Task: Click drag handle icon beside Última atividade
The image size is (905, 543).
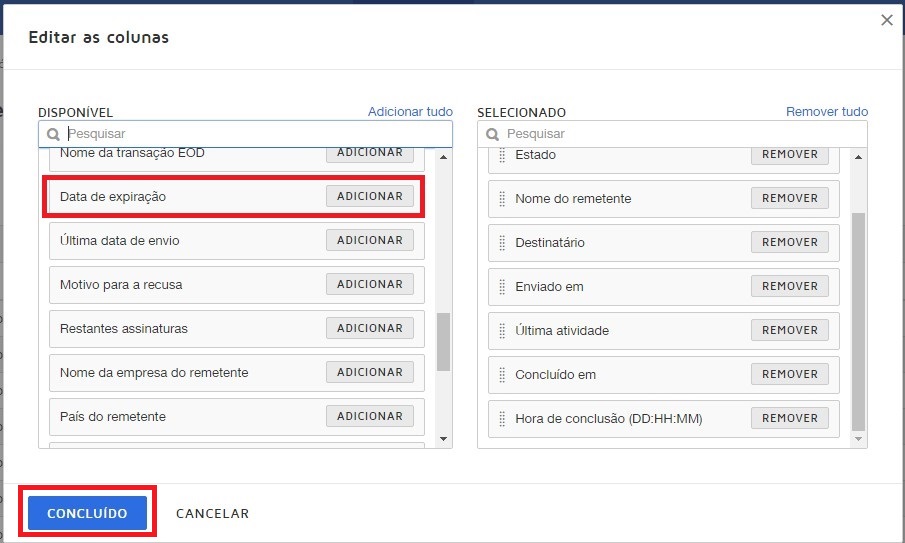Action: coord(502,331)
